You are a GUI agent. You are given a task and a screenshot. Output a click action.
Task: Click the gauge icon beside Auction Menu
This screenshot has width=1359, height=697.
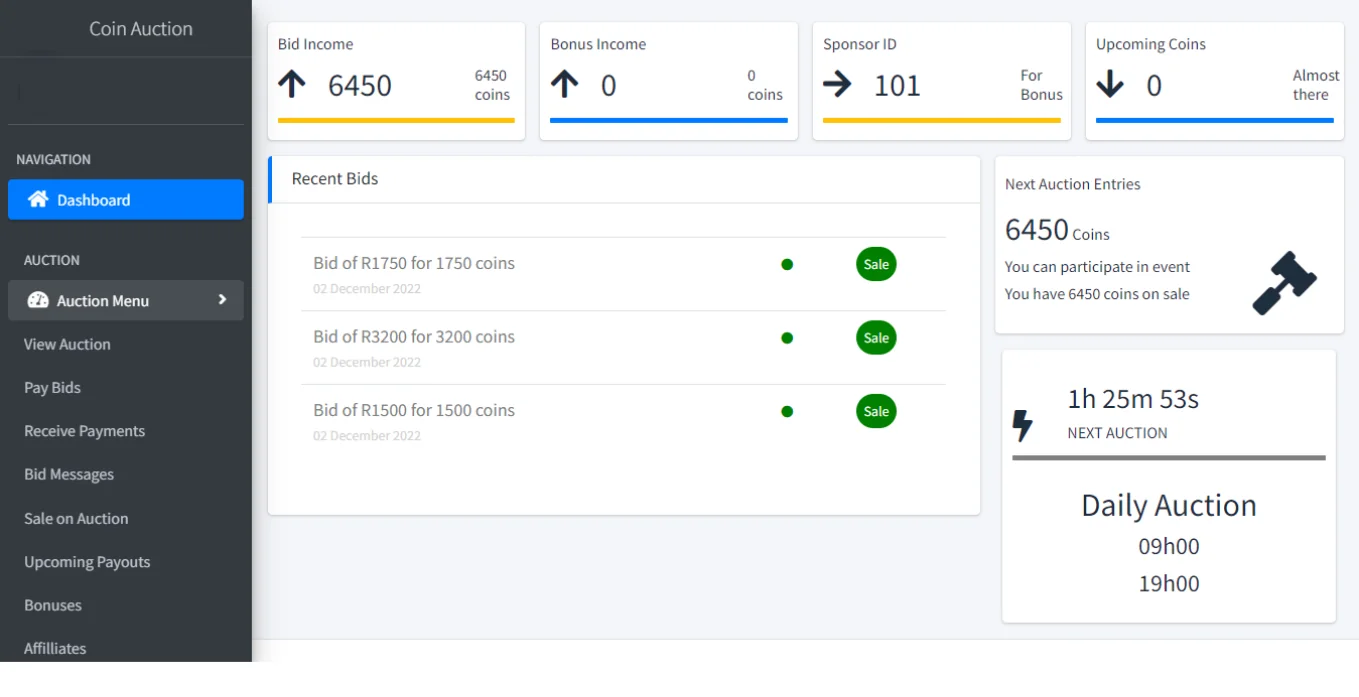click(x=38, y=300)
